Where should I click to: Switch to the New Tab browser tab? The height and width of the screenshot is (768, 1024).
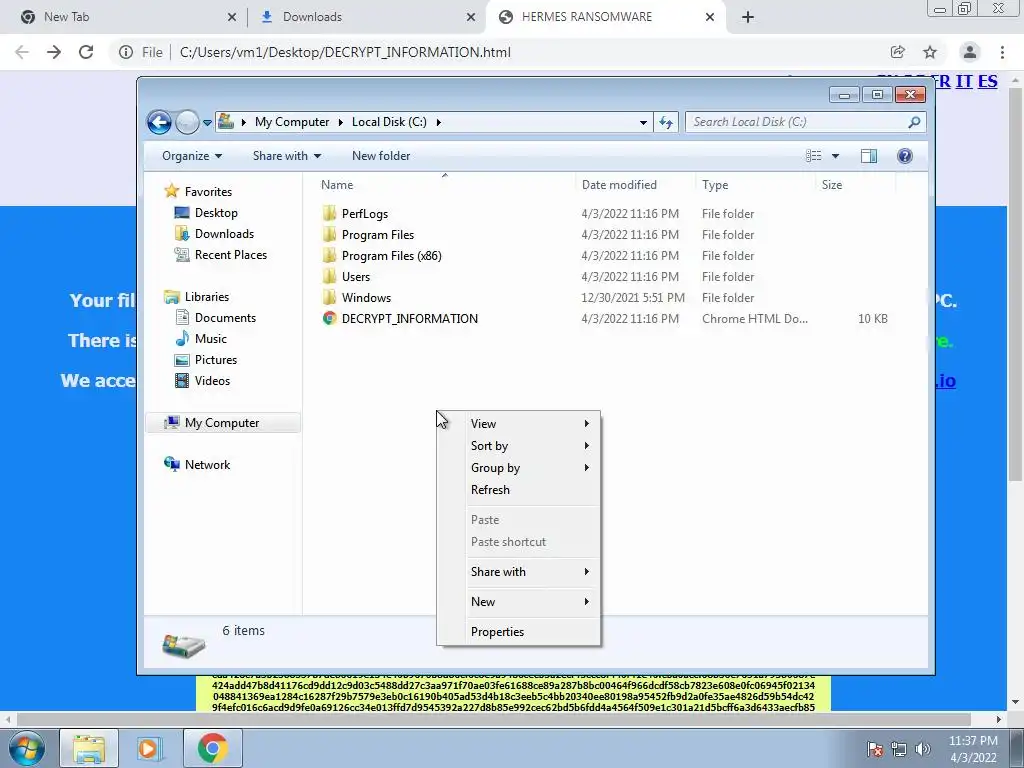[x=124, y=17]
